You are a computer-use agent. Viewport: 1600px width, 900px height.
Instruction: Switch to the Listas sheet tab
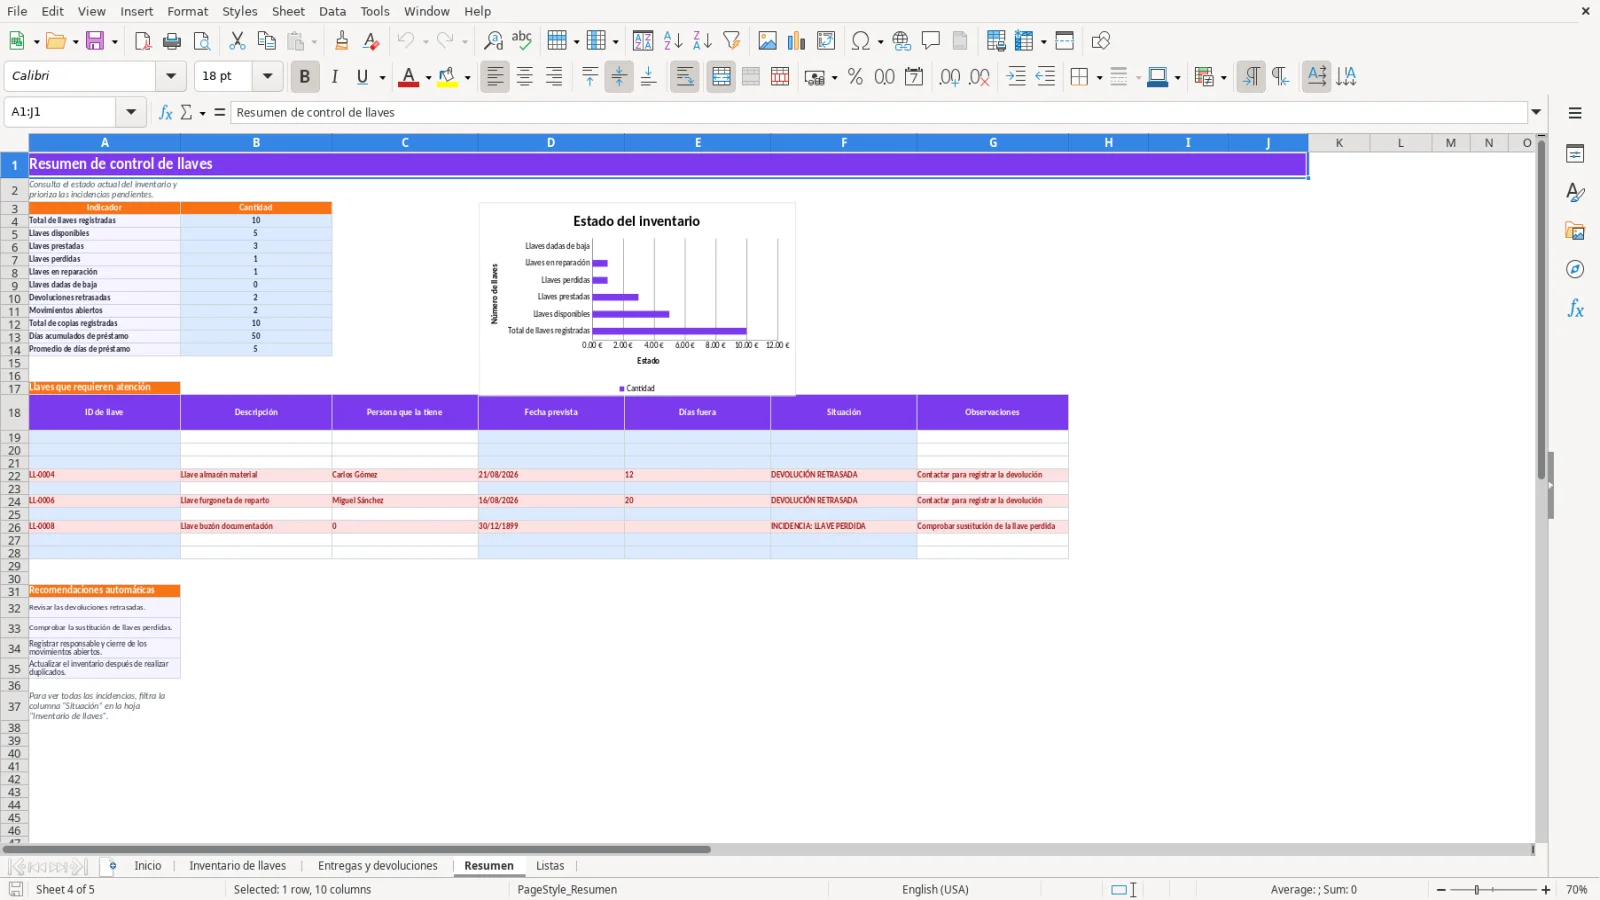click(x=550, y=866)
